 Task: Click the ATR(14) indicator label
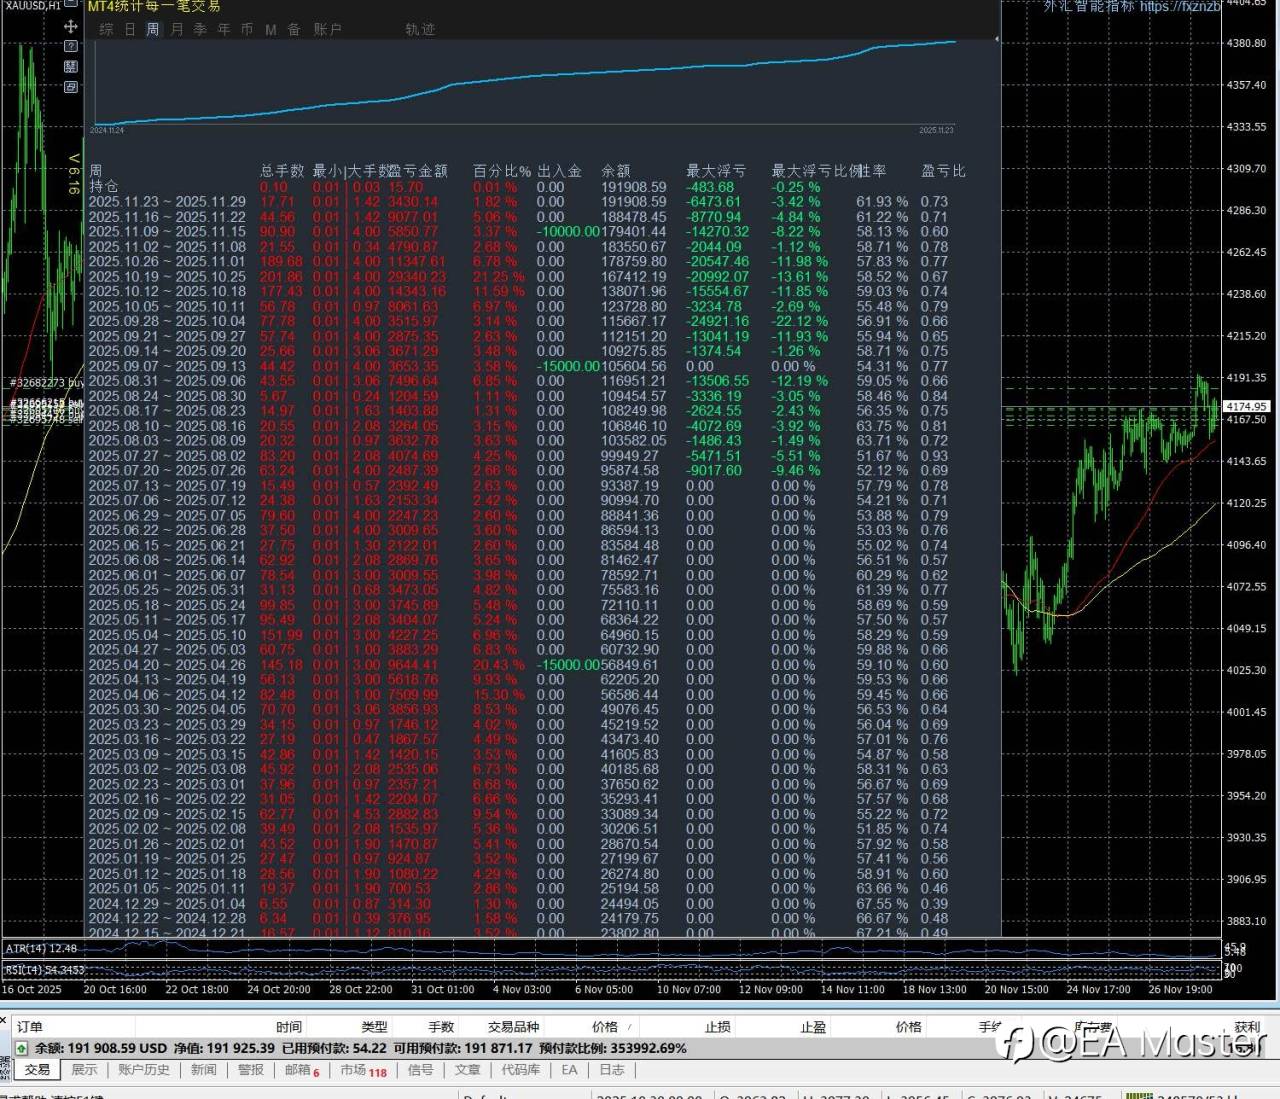[x=42, y=948]
